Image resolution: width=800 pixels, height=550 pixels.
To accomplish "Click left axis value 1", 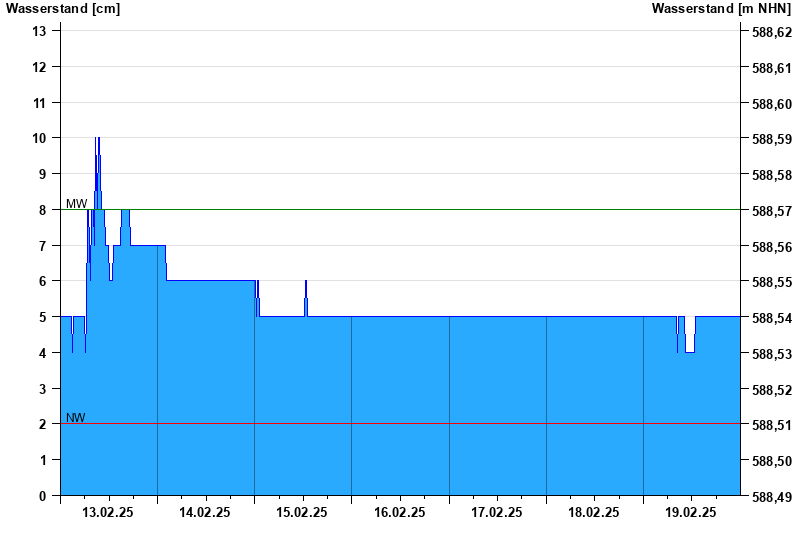I will click(42, 460).
